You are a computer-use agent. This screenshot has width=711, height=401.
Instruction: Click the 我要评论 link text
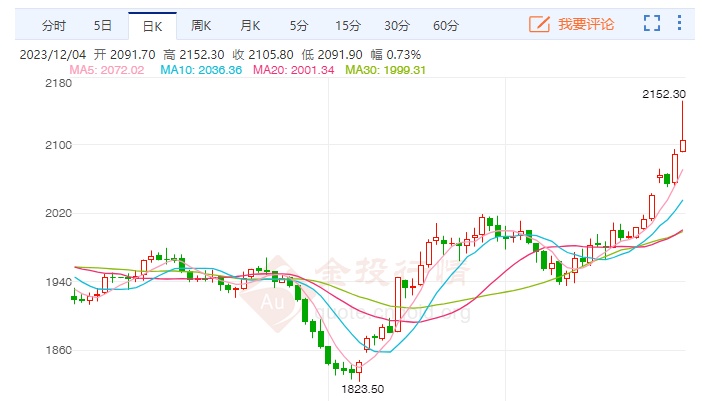click(x=585, y=23)
